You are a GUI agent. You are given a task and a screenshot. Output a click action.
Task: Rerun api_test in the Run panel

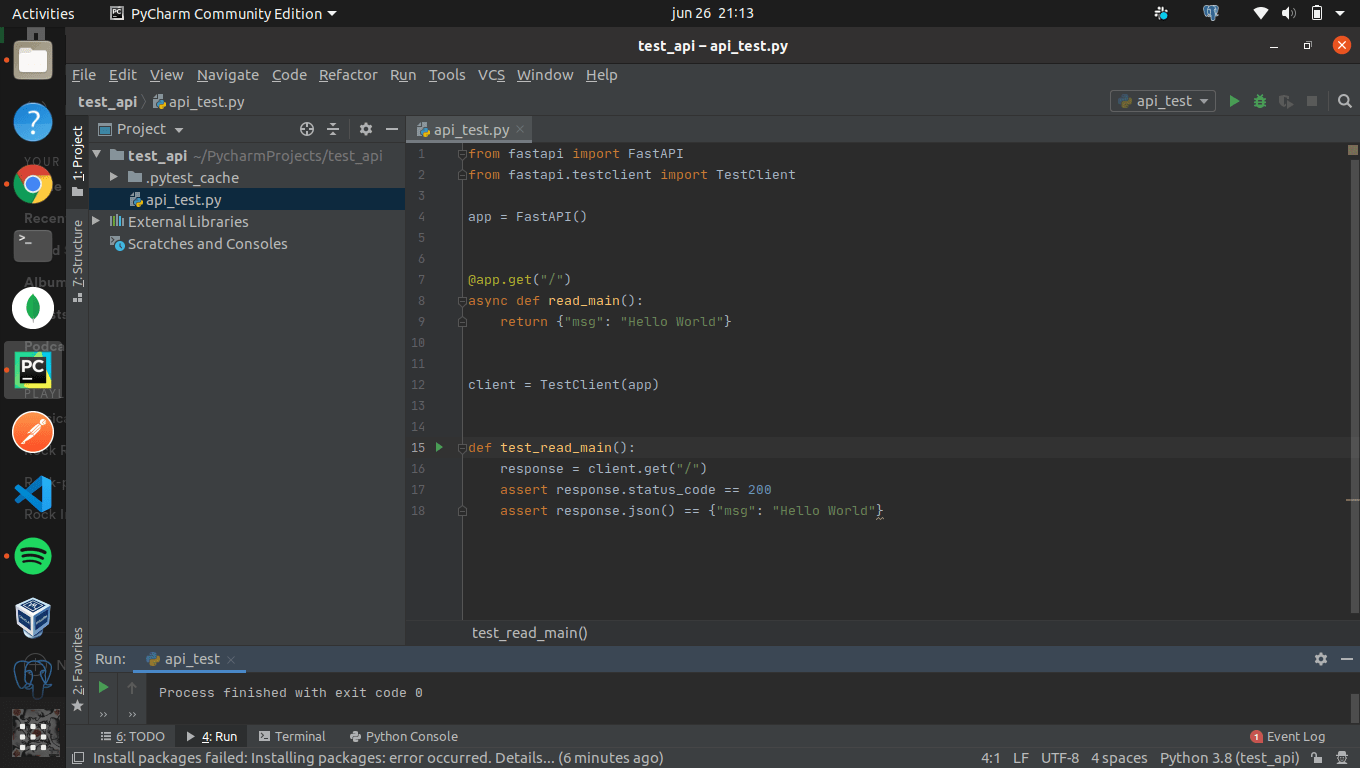(103, 687)
